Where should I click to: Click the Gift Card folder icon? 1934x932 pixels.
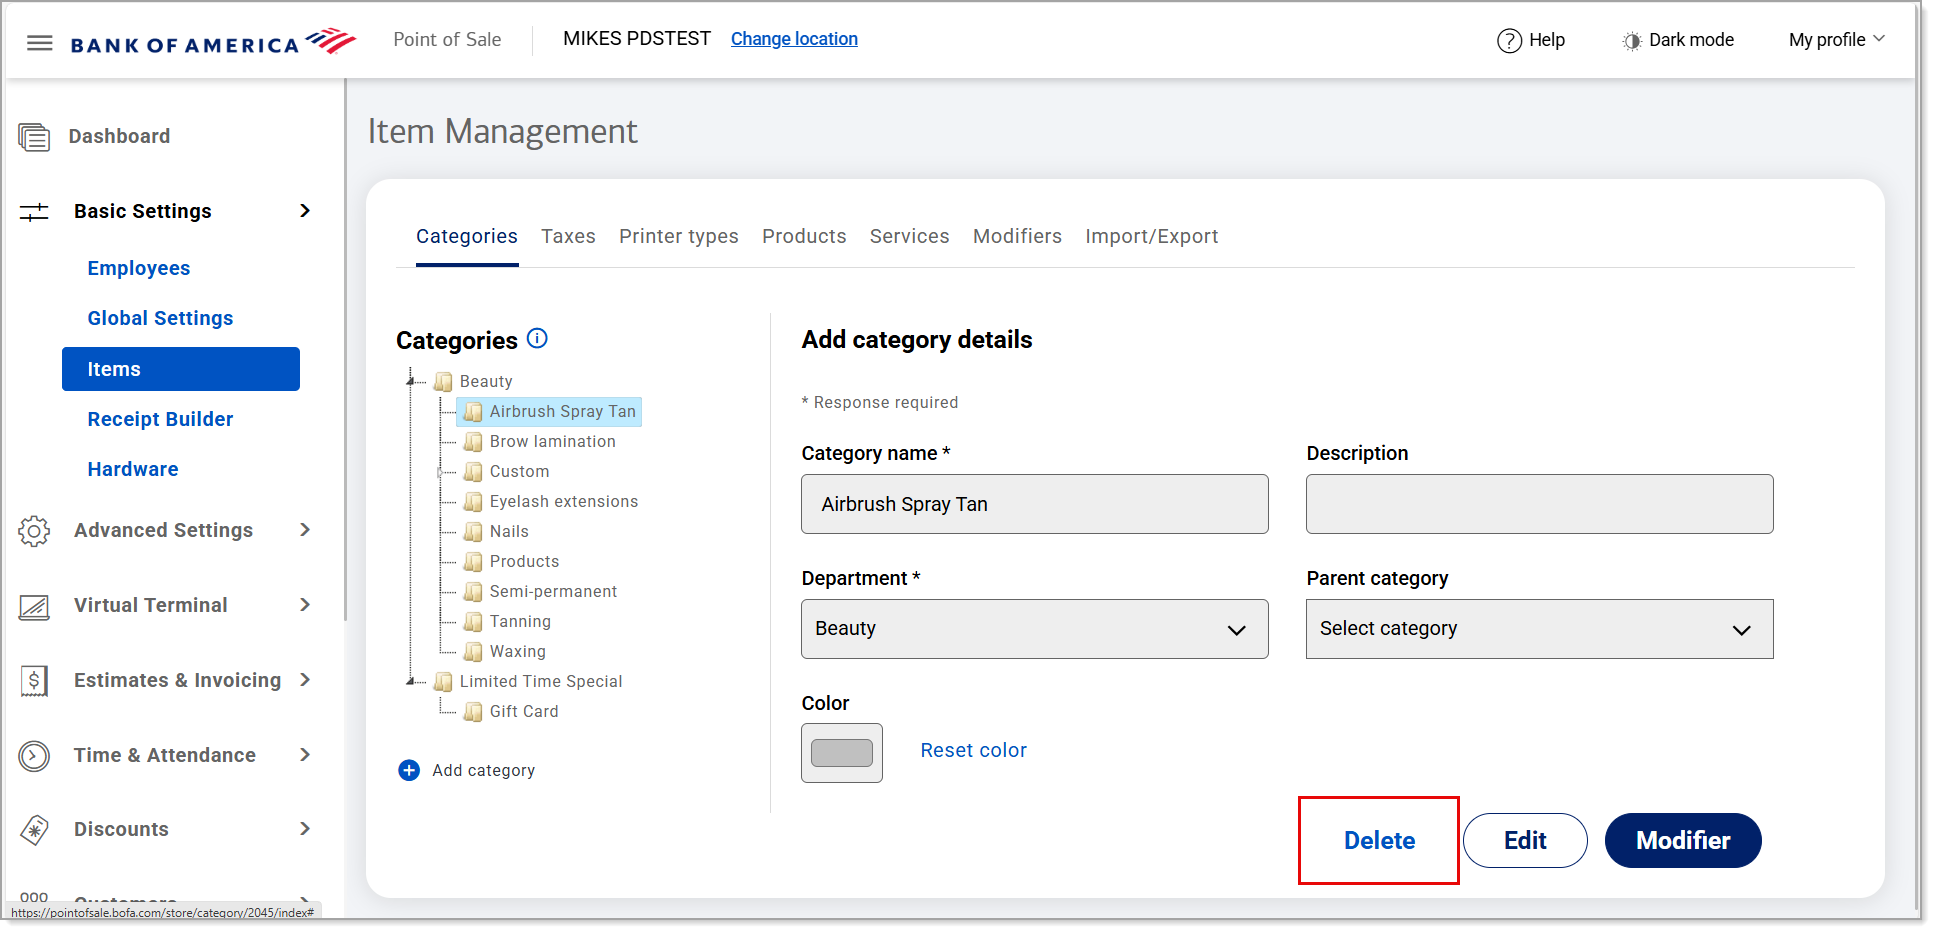click(x=473, y=712)
